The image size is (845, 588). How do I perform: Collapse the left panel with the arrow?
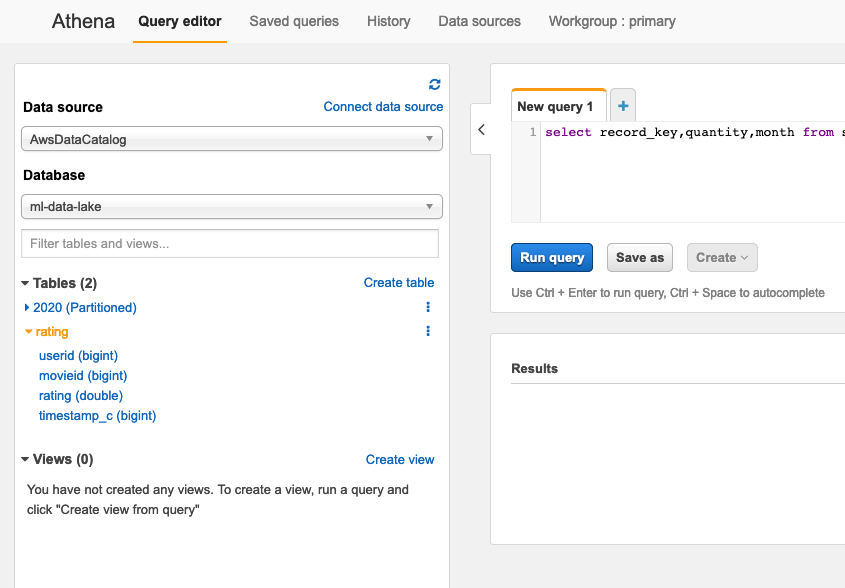(x=481, y=130)
